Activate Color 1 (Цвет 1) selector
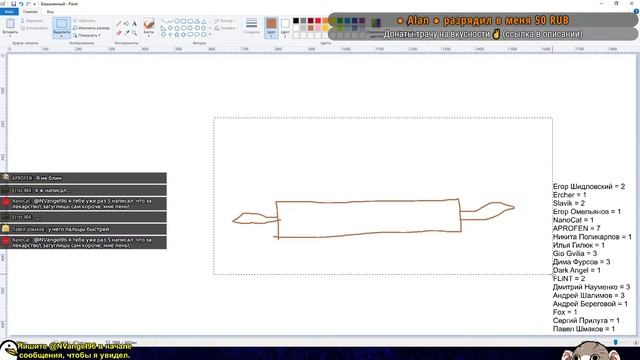 point(271,27)
